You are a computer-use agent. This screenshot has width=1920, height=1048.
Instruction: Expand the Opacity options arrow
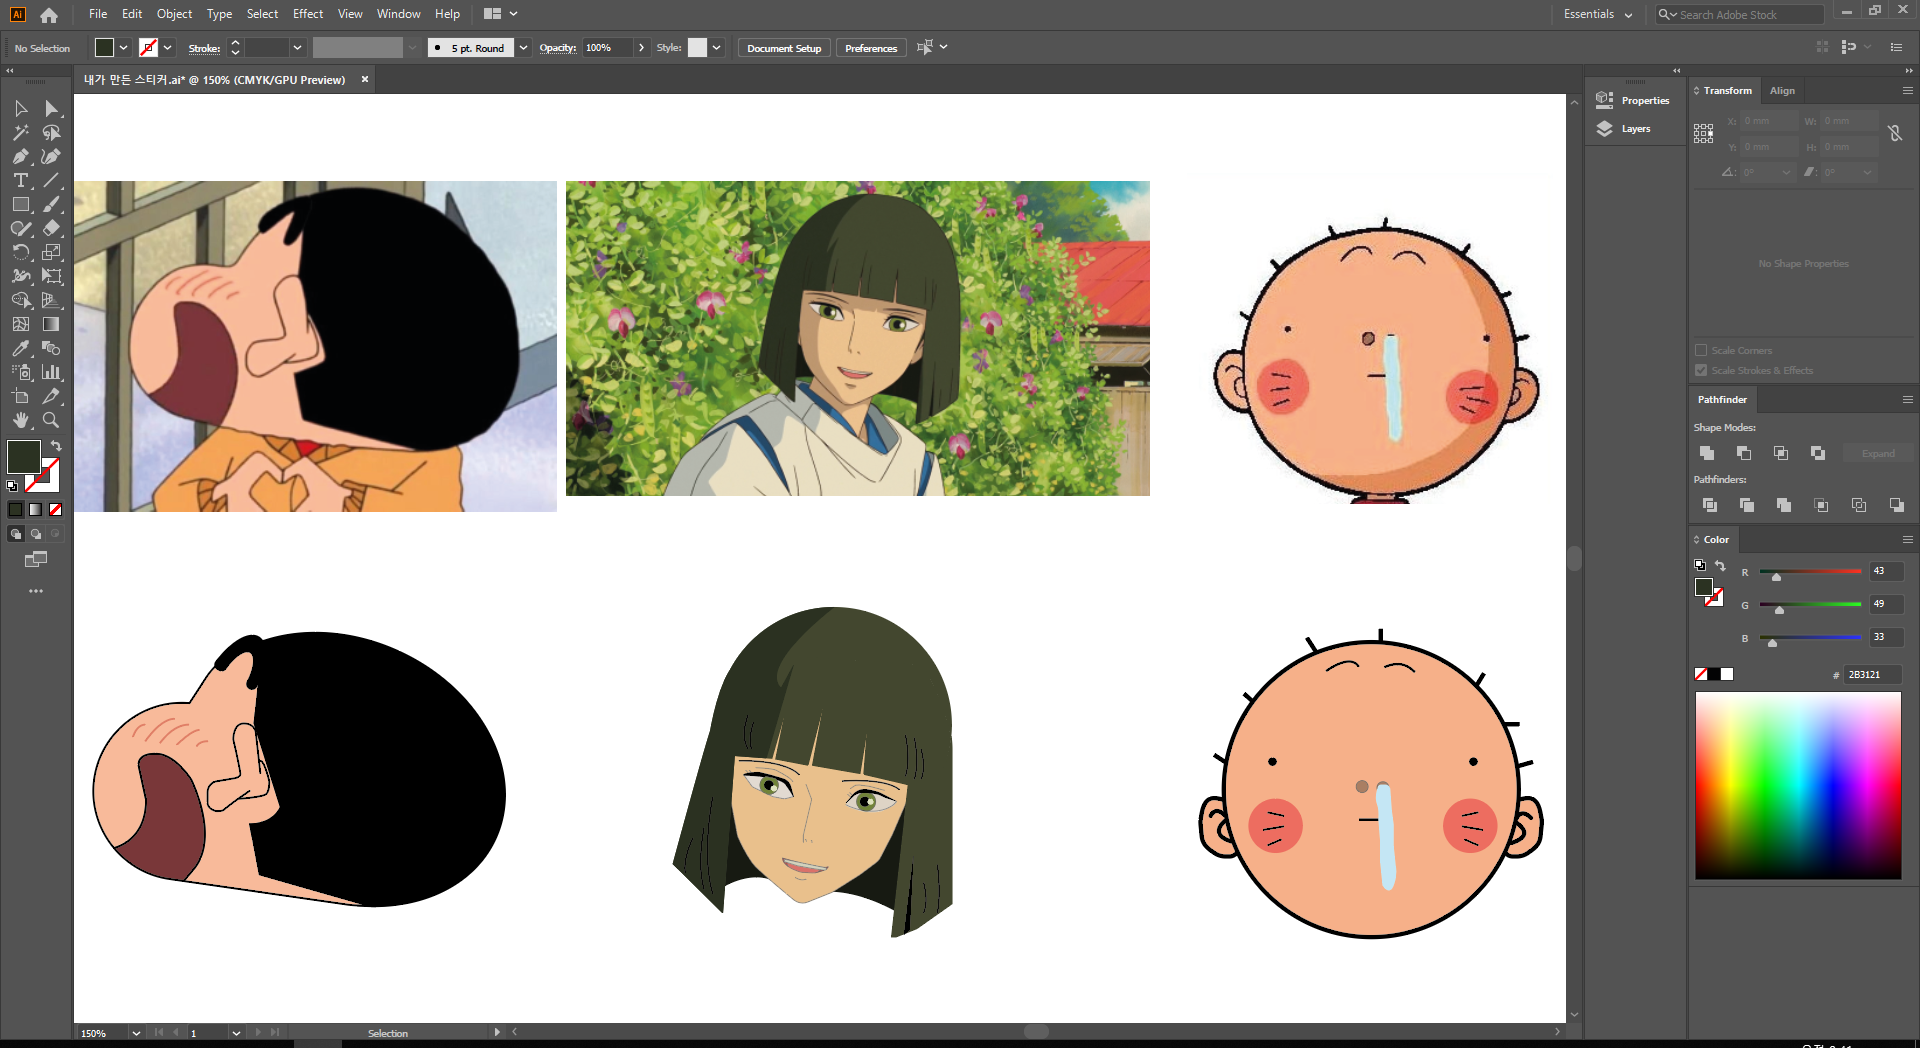click(x=641, y=47)
